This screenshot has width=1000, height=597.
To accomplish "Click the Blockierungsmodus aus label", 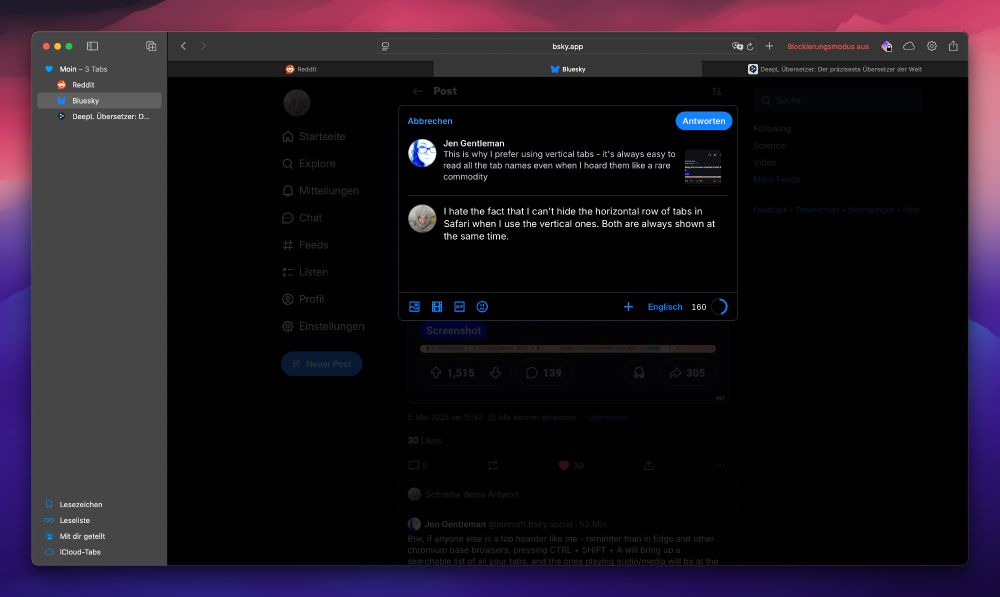I will click(x=828, y=47).
